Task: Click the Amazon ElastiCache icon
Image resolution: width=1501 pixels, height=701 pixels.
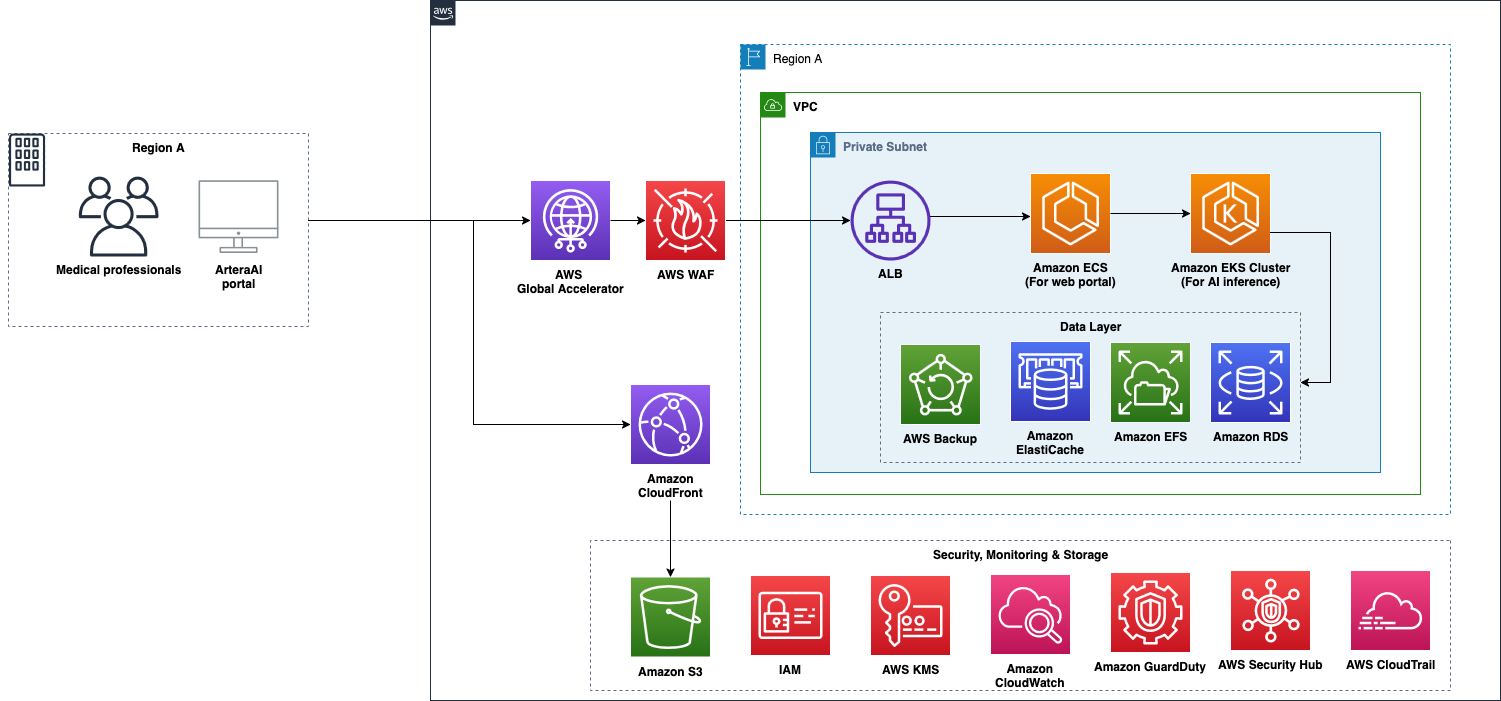Action: click(x=1050, y=381)
